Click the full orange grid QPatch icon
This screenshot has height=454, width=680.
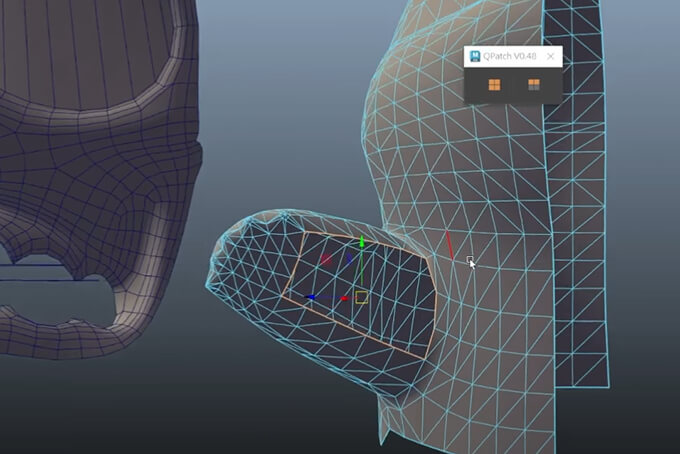494,85
